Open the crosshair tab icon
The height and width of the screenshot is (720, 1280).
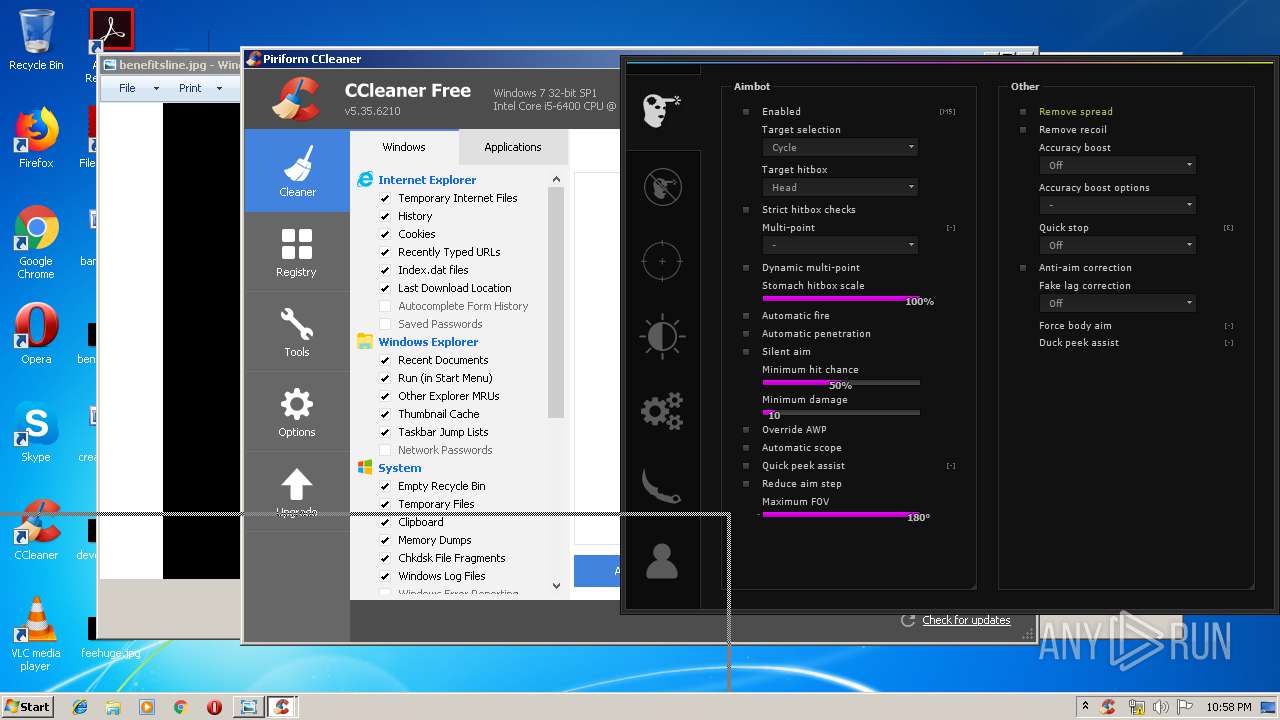point(662,261)
